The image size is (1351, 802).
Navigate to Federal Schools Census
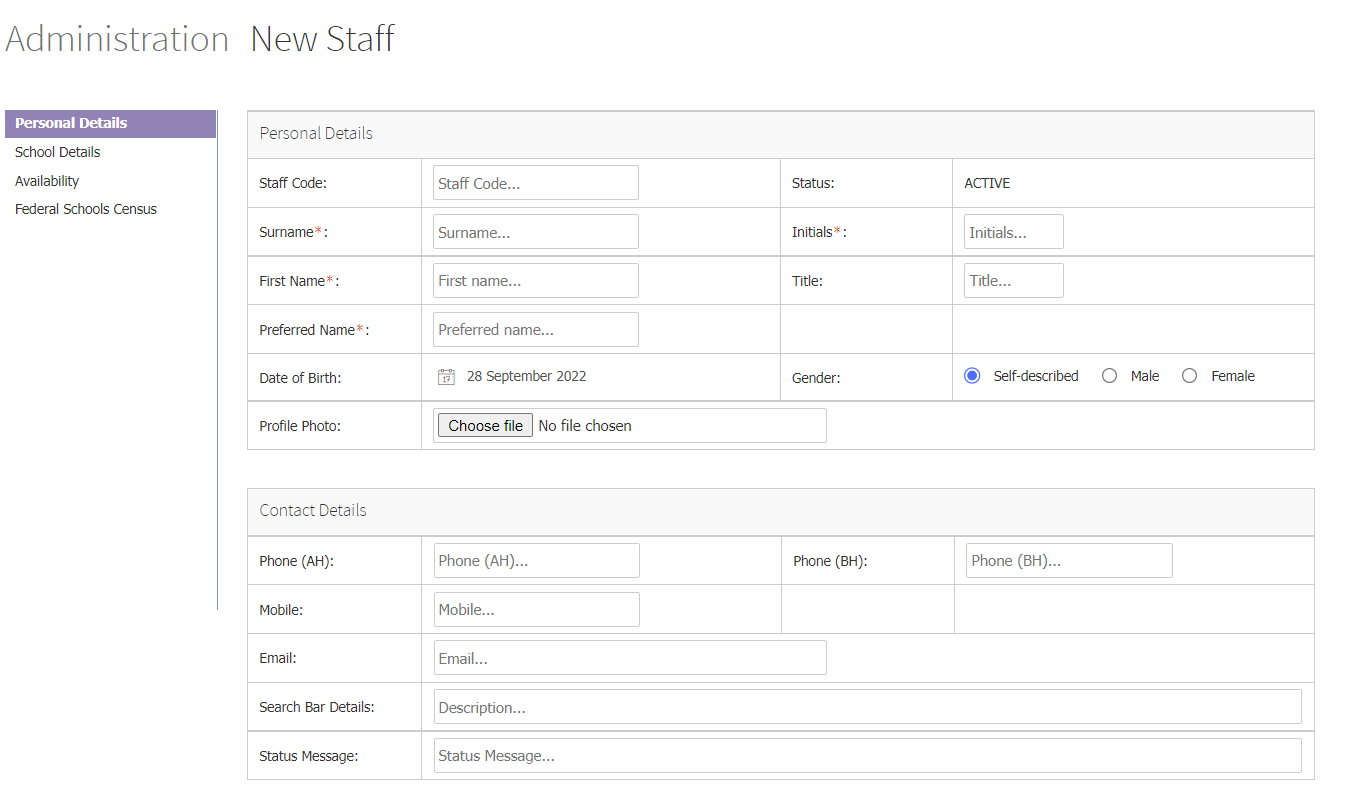85,208
